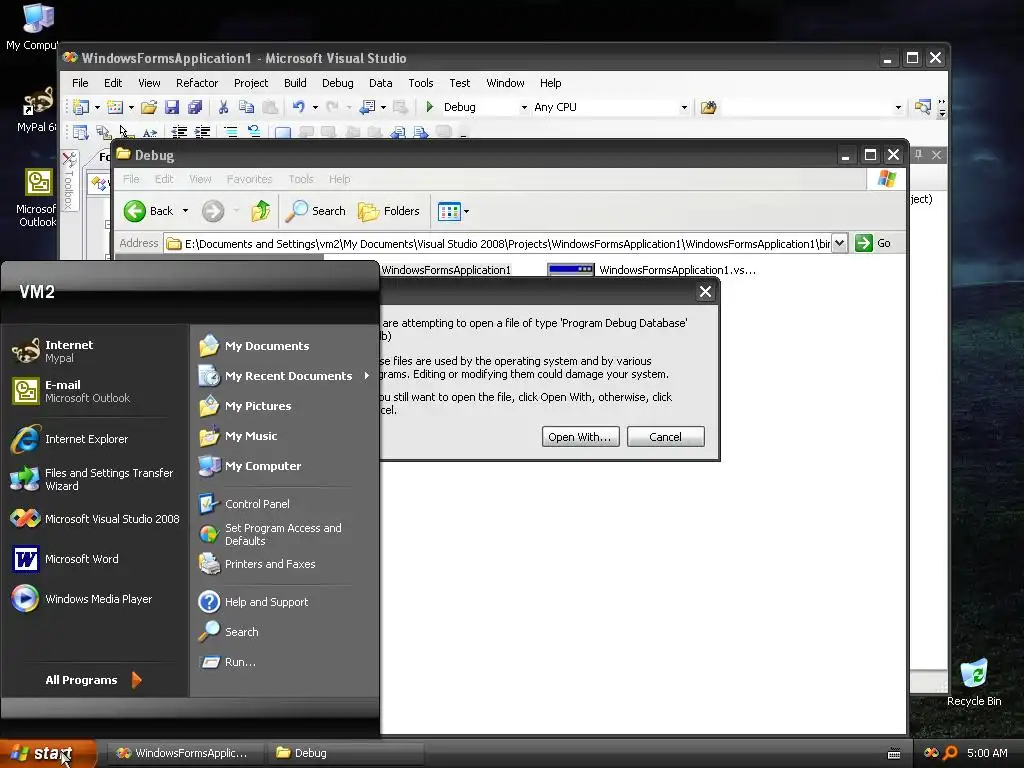This screenshot has height=768, width=1024.
Task: Close the file type warning dialog
Action: pyautogui.click(x=705, y=292)
